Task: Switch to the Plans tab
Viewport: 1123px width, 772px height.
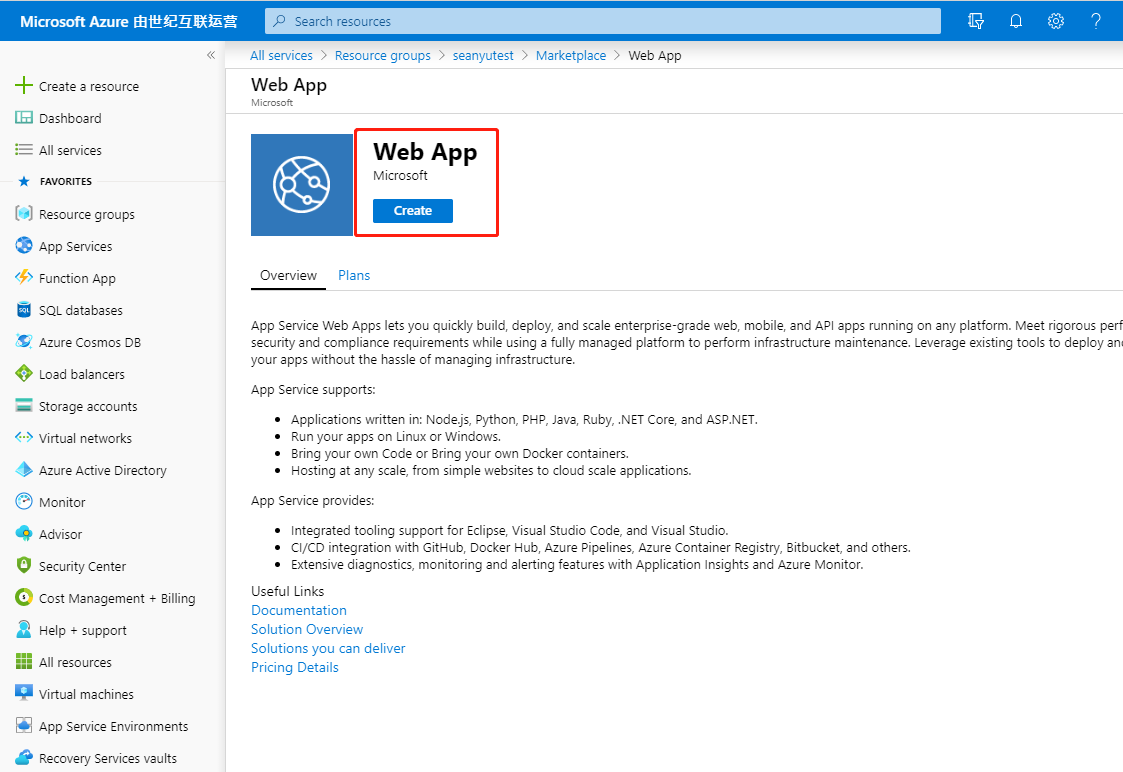Action: 354,276
